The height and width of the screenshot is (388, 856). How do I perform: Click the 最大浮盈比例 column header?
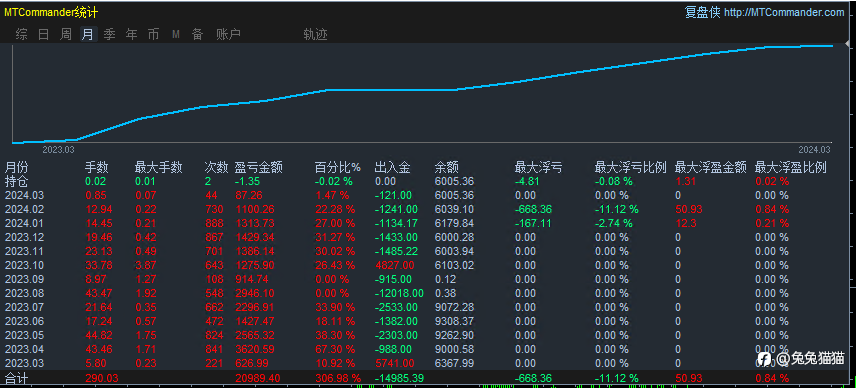[790, 167]
